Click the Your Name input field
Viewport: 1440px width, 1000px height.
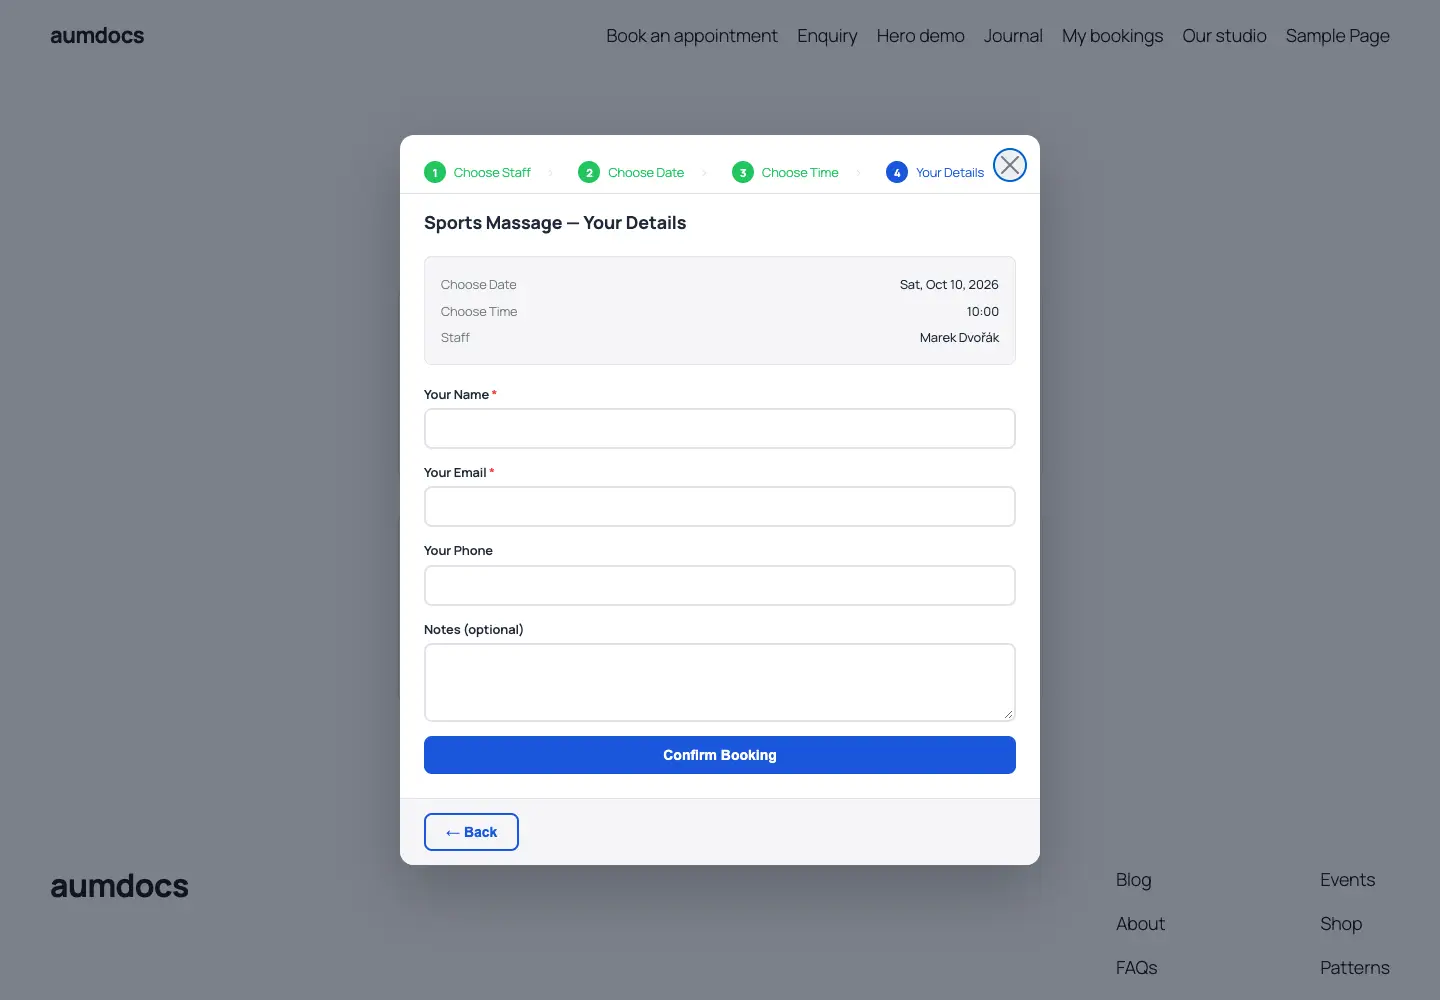pos(720,428)
